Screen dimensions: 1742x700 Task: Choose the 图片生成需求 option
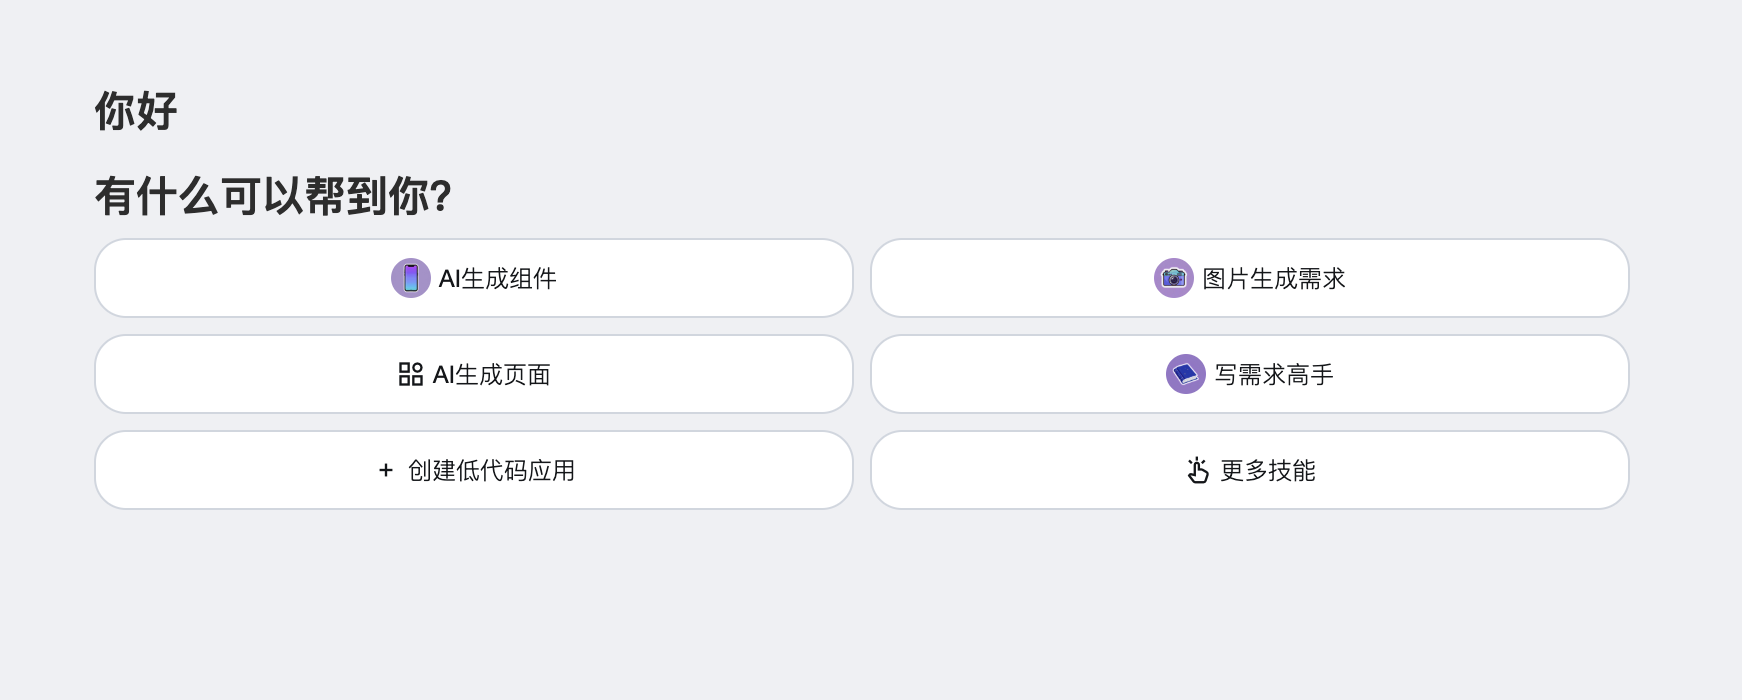tap(1249, 278)
